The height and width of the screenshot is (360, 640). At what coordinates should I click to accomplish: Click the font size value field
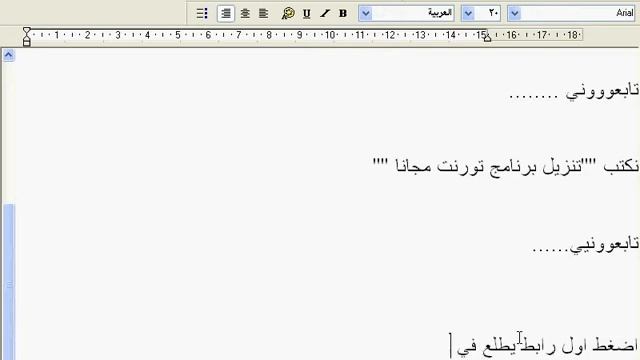(487, 13)
